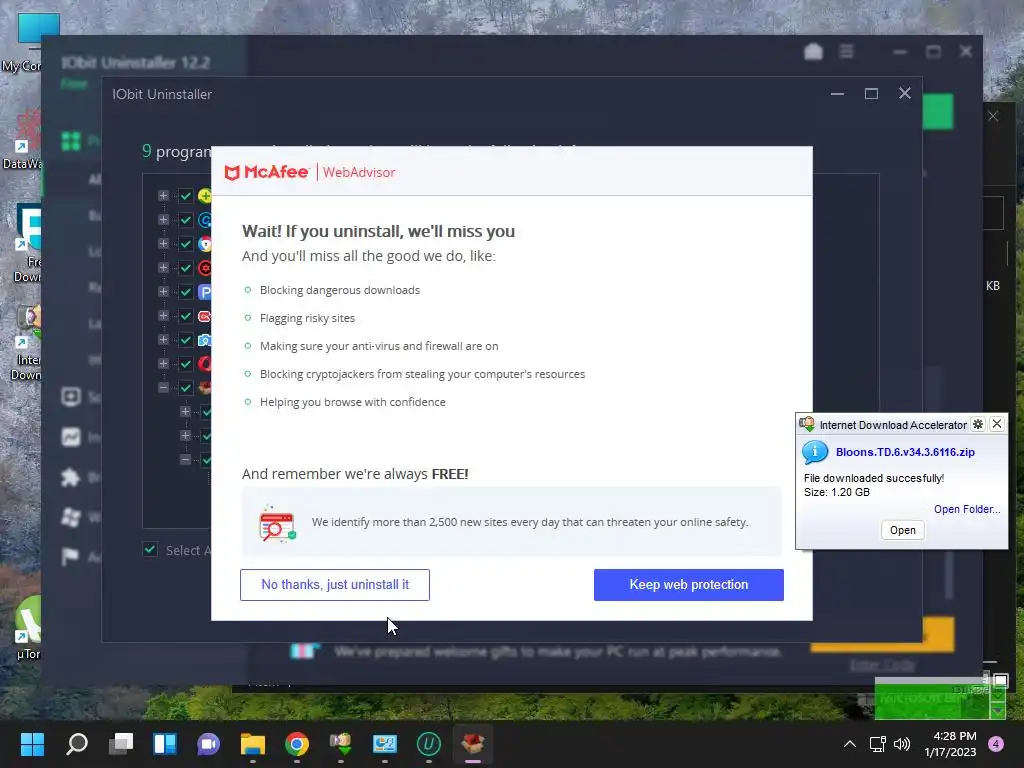Open IObit Programs green grid sidebar icon
Image resolution: width=1024 pixels, height=768 pixels.
(x=71, y=140)
